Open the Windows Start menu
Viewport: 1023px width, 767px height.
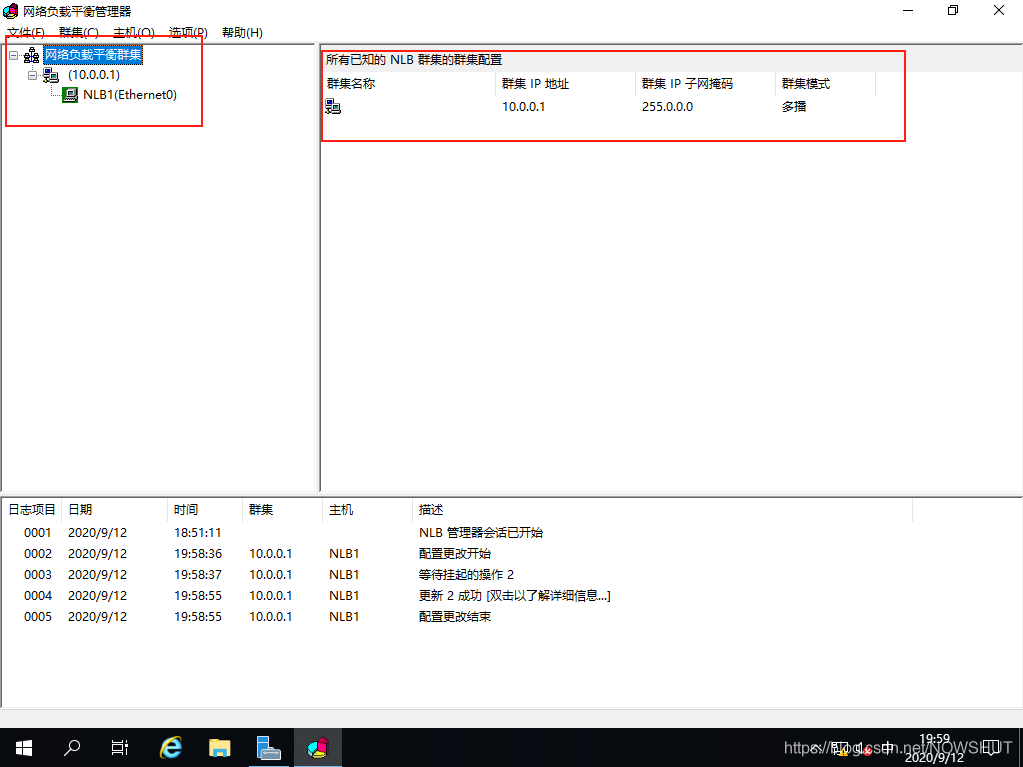23,747
